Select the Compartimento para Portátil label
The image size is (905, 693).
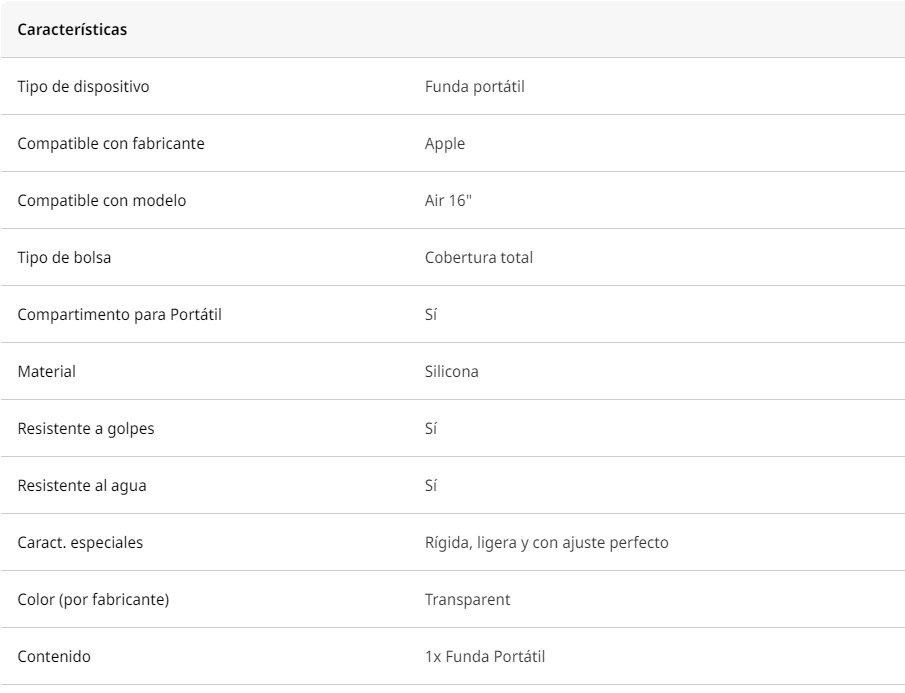click(119, 315)
